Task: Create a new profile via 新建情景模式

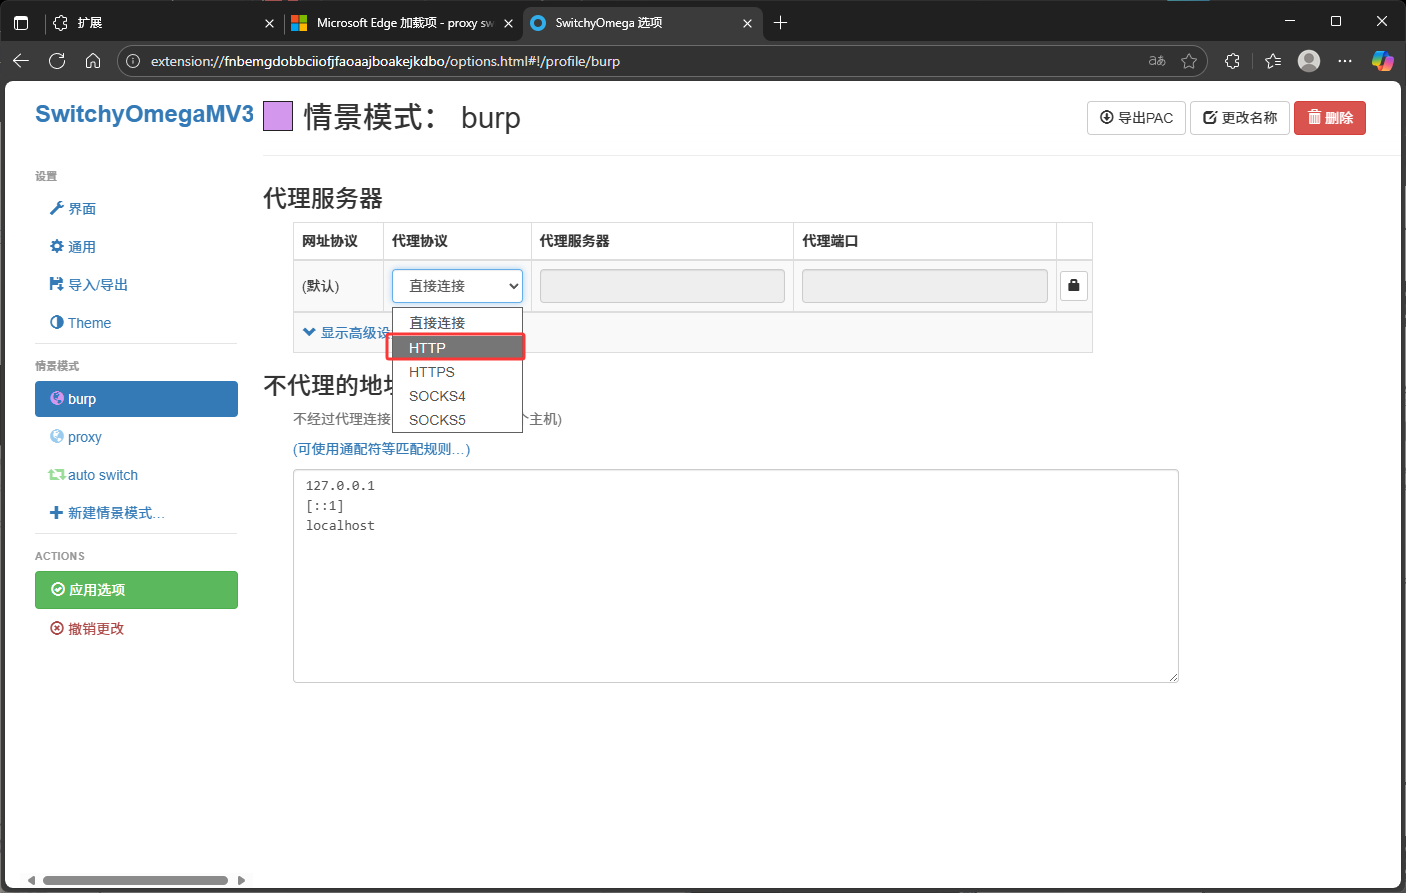Action: point(107,513)
